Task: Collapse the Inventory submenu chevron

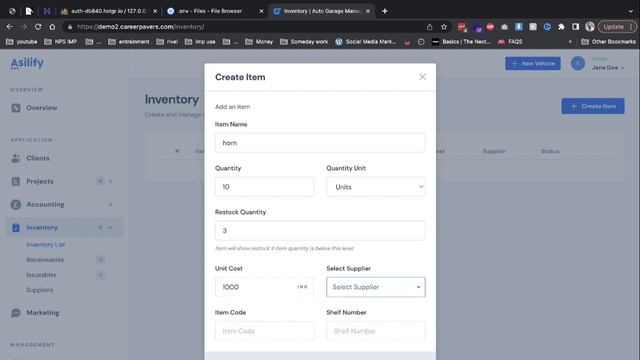Action: pos(110,227)
